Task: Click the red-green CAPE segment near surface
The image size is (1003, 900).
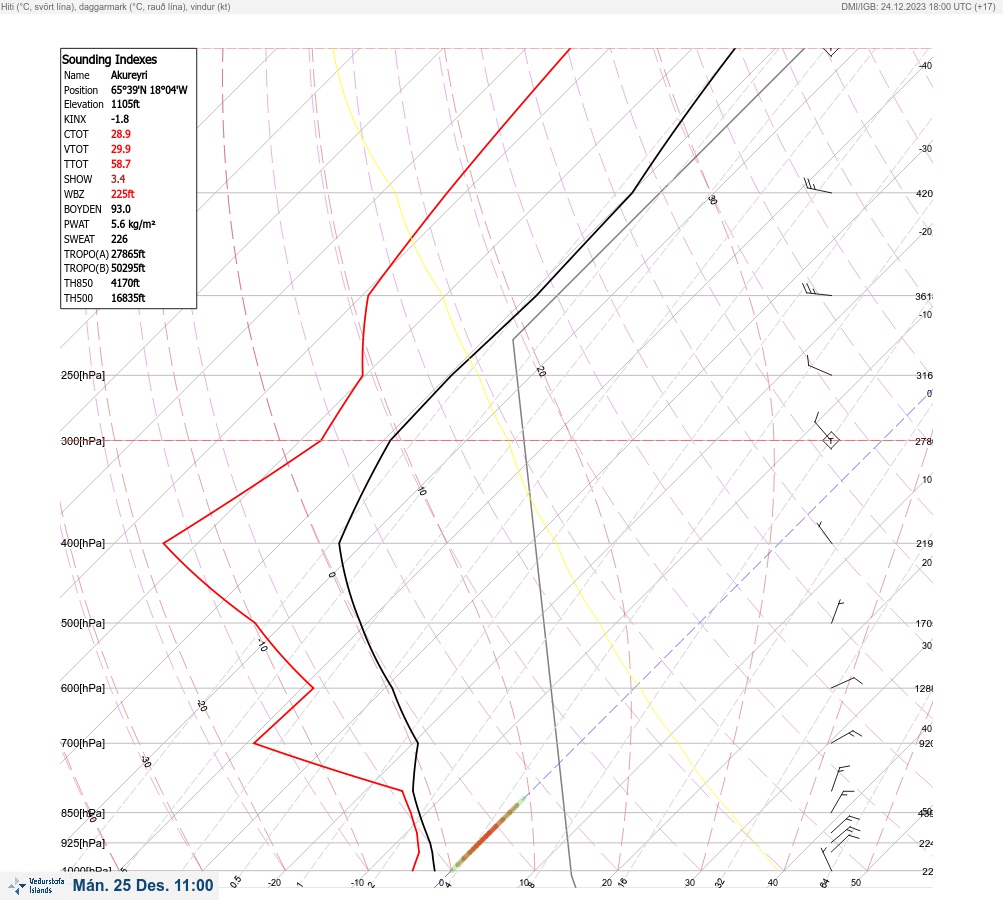Action: (x=489, y=833)
